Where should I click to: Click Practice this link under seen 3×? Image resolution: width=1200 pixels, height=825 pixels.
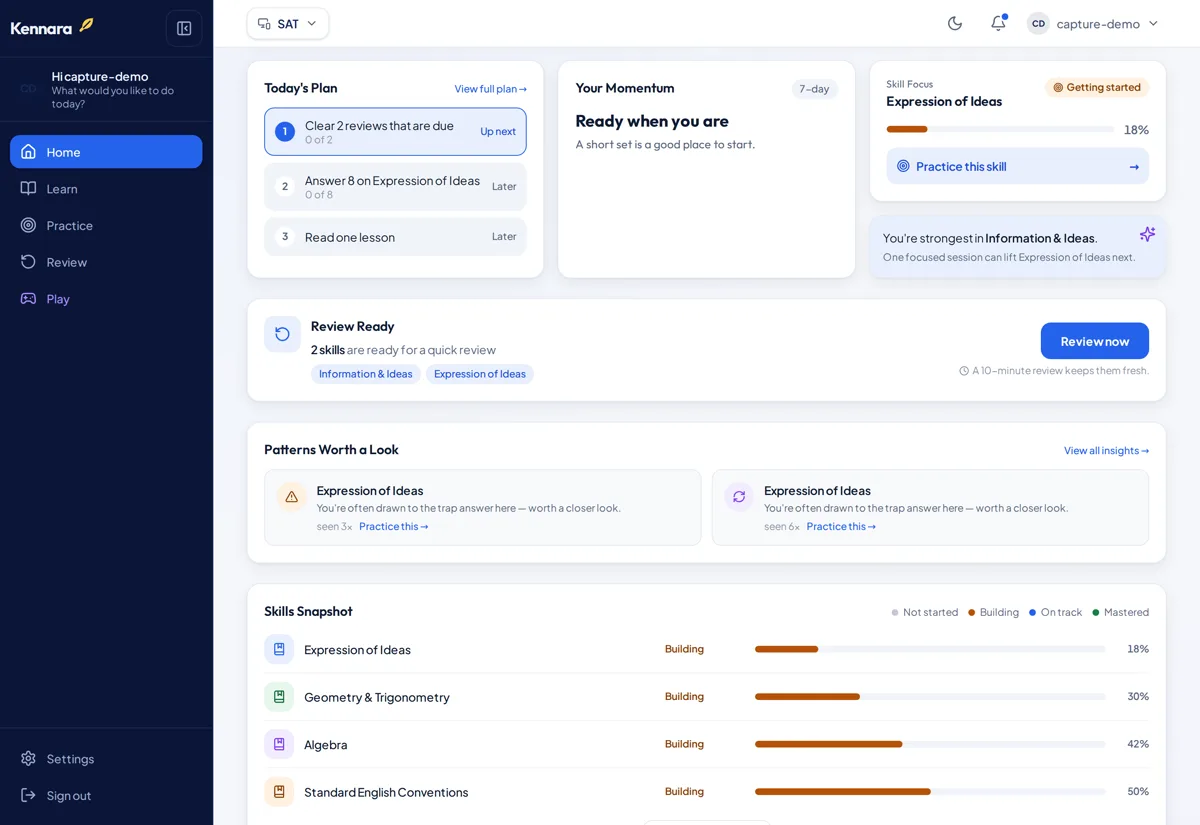pos(394,527)
